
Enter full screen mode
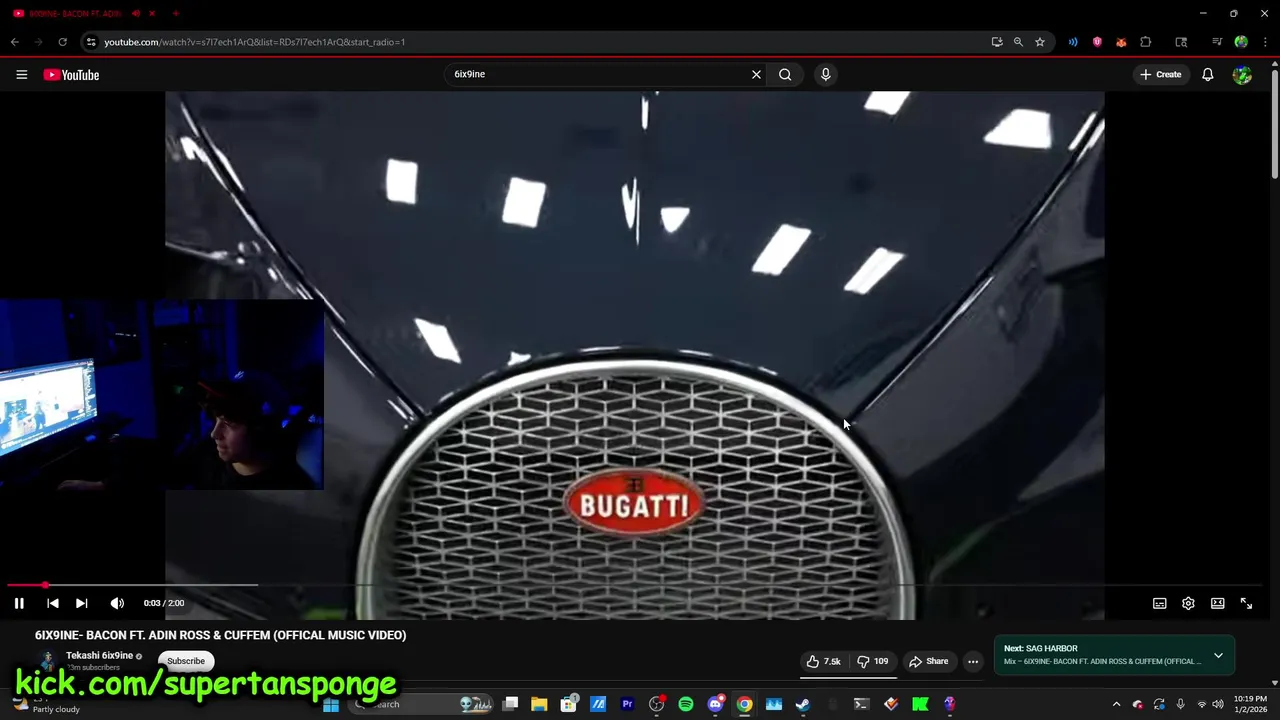coord(1246,603)
